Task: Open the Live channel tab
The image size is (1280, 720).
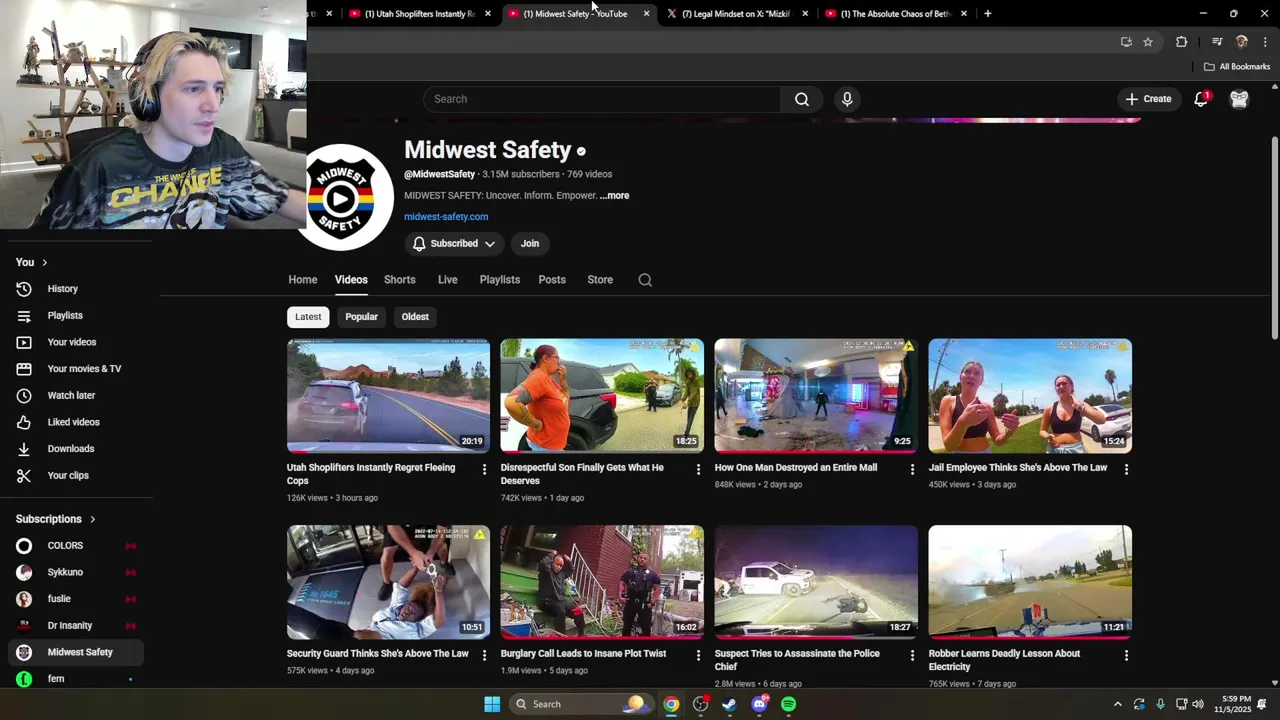Action: [x=448, y=280]
